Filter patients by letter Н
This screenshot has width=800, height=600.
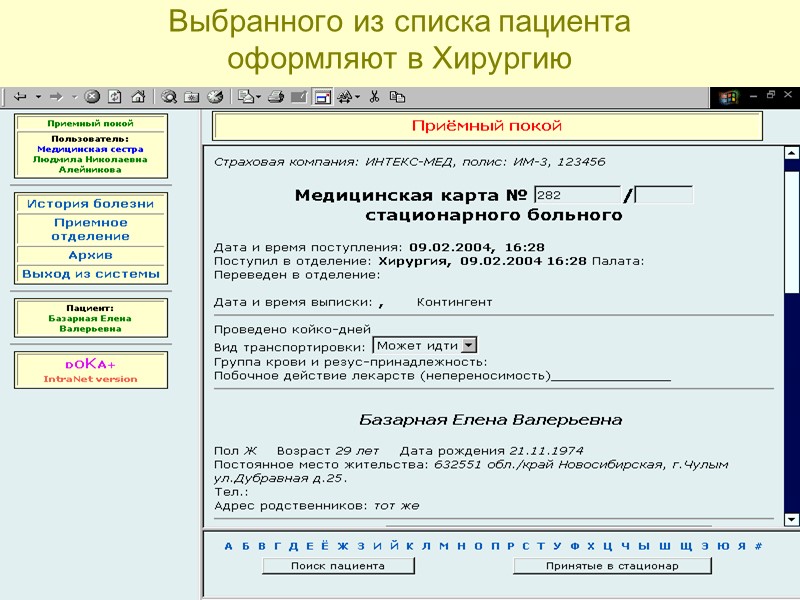point(461,546)
